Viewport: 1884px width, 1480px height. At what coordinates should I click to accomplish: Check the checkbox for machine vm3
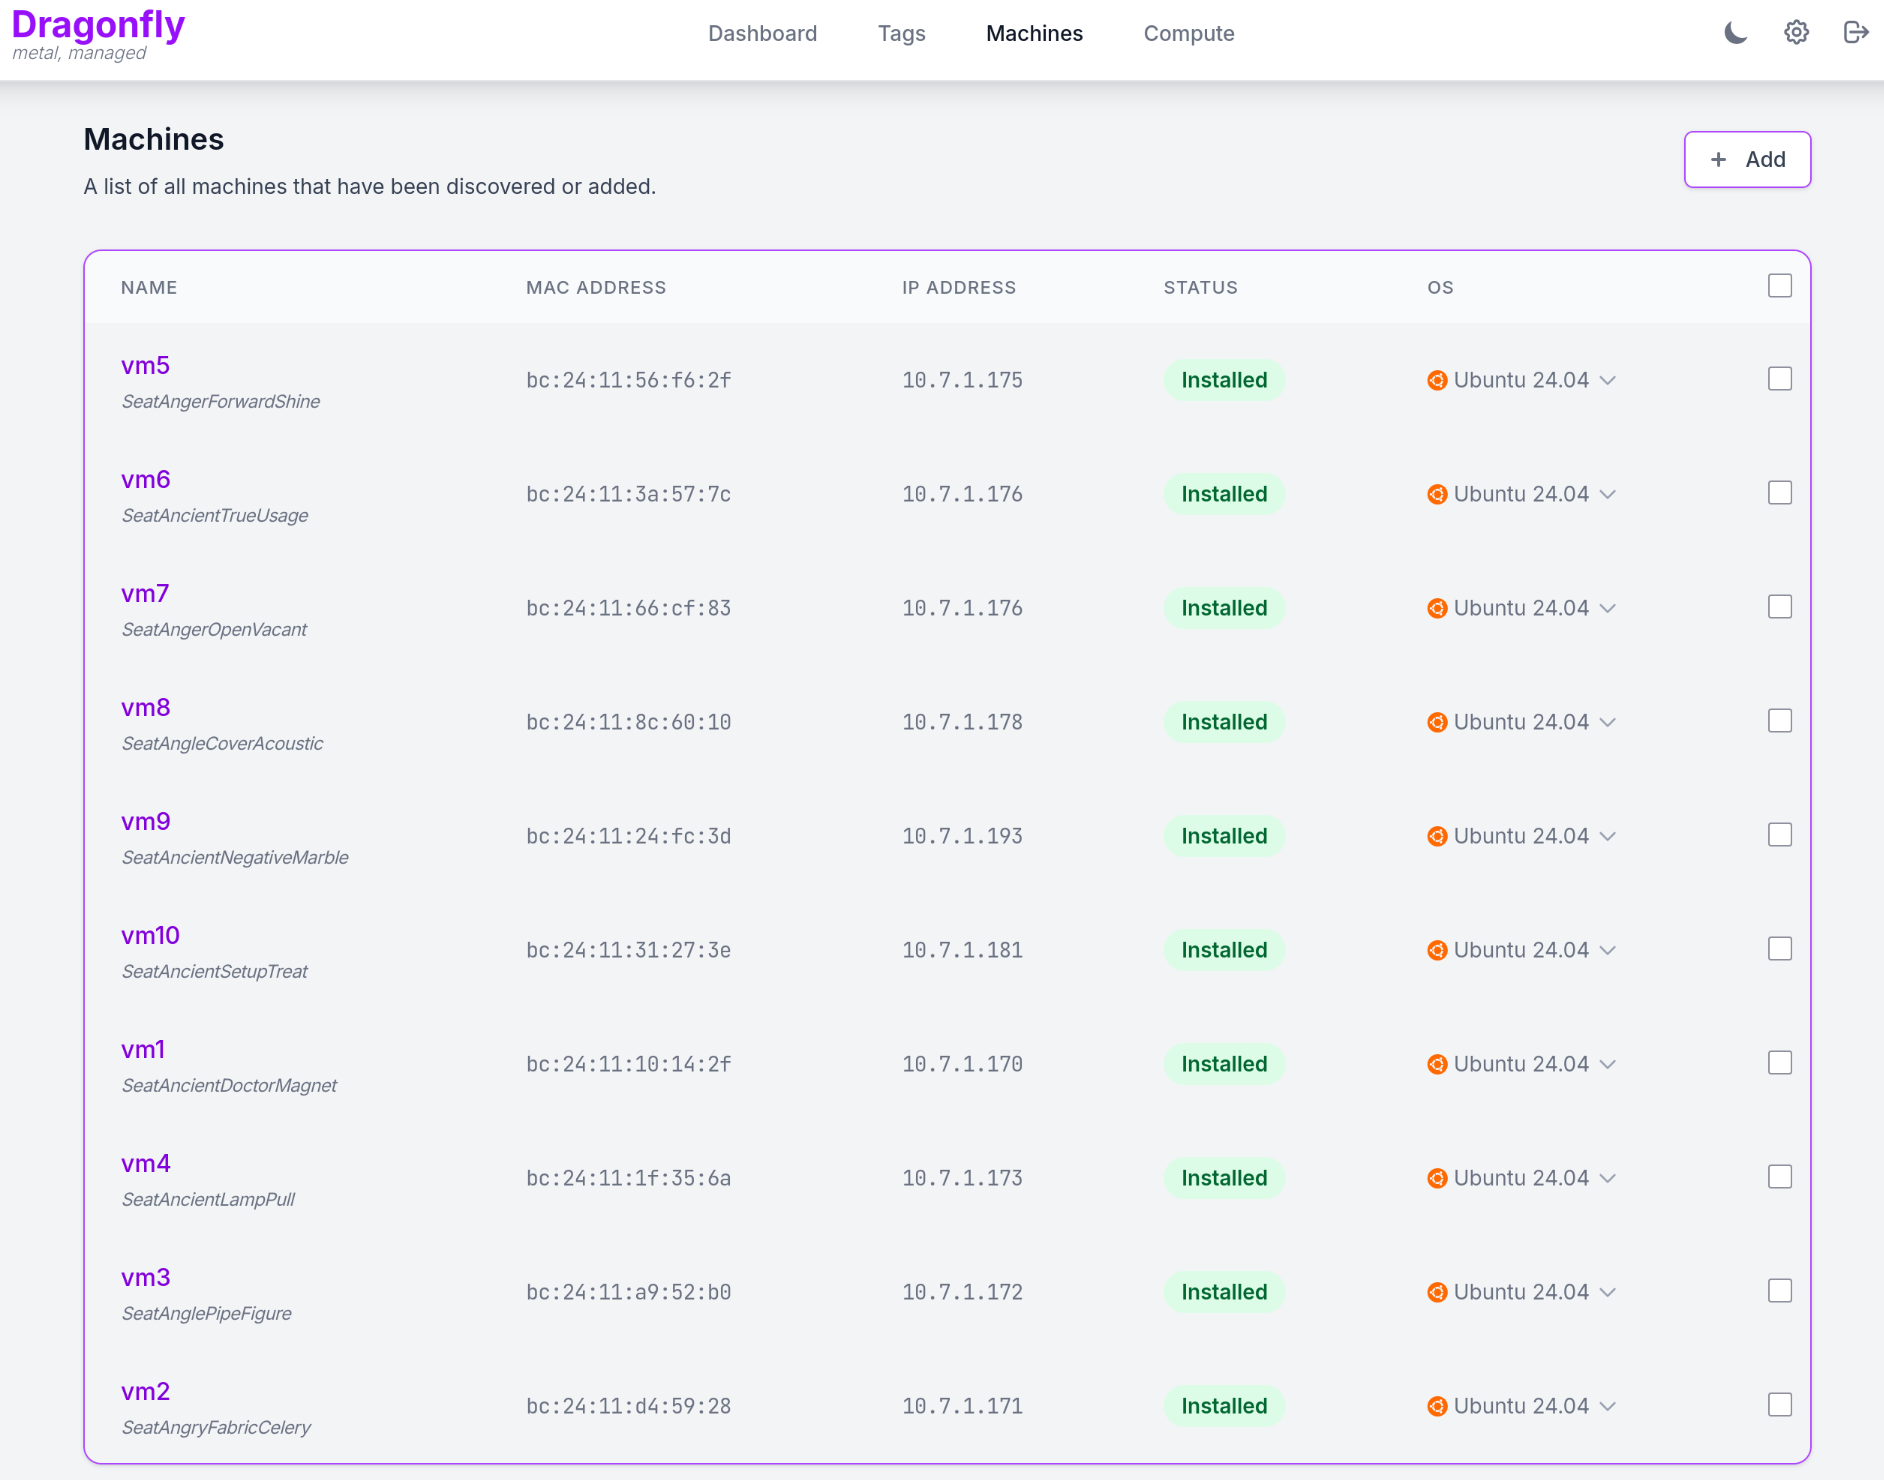[x=1779, y=1290]
